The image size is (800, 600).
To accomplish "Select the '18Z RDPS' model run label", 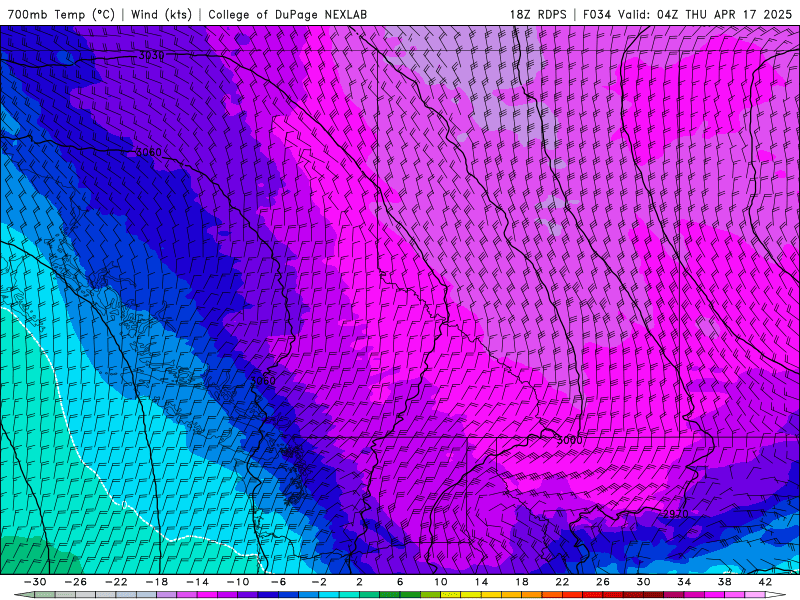I will 538,14.
